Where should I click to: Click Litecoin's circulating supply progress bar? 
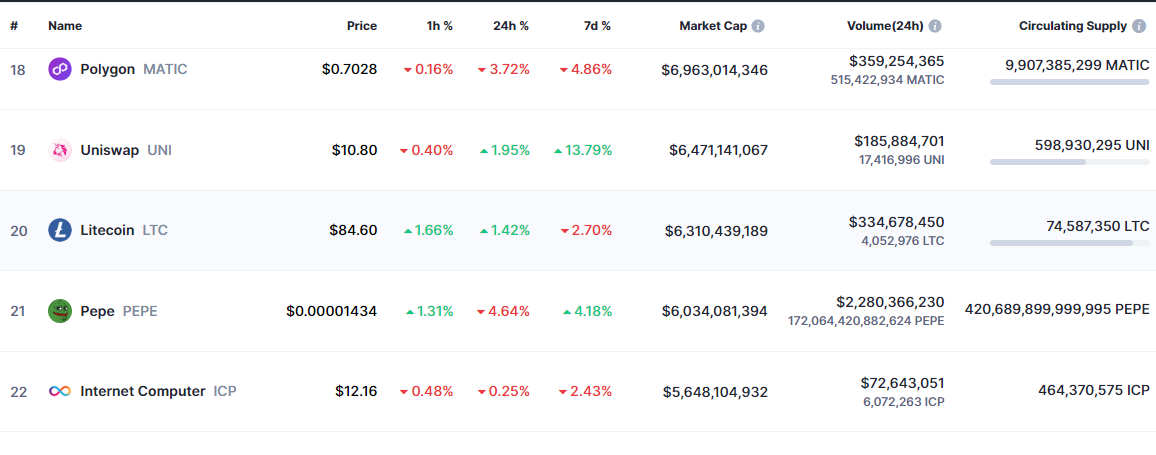pyautogui.click(x=1069, y=243)
